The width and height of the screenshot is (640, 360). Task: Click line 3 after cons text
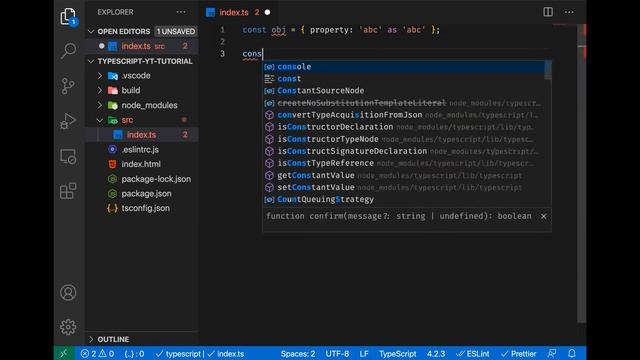[x=263, y=54]
